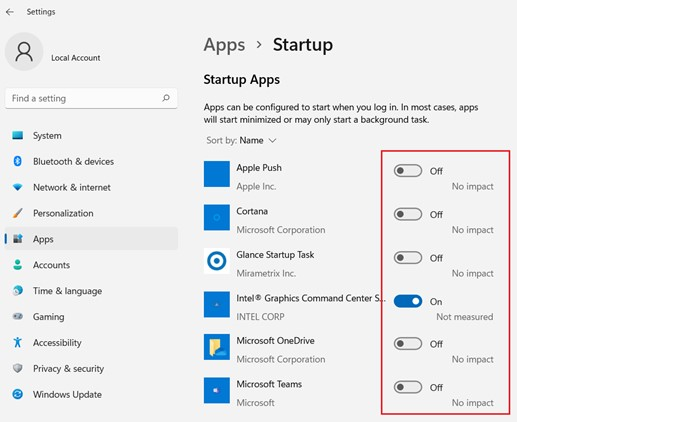696x422 pixels.
Task: Turn on Microsoft Teams startup toggle
Action: [408, 387]
